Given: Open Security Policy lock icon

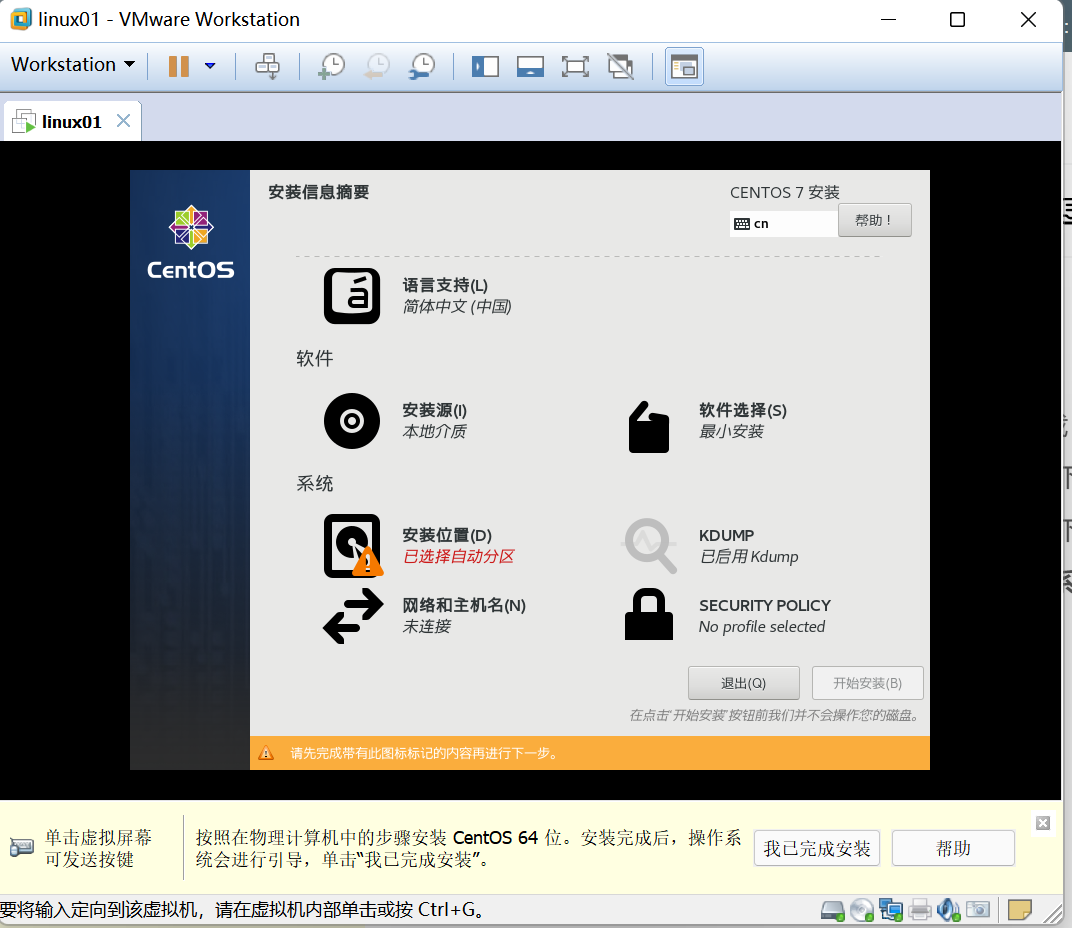Looking at the screenshot, I should click(x=649, y=614).
